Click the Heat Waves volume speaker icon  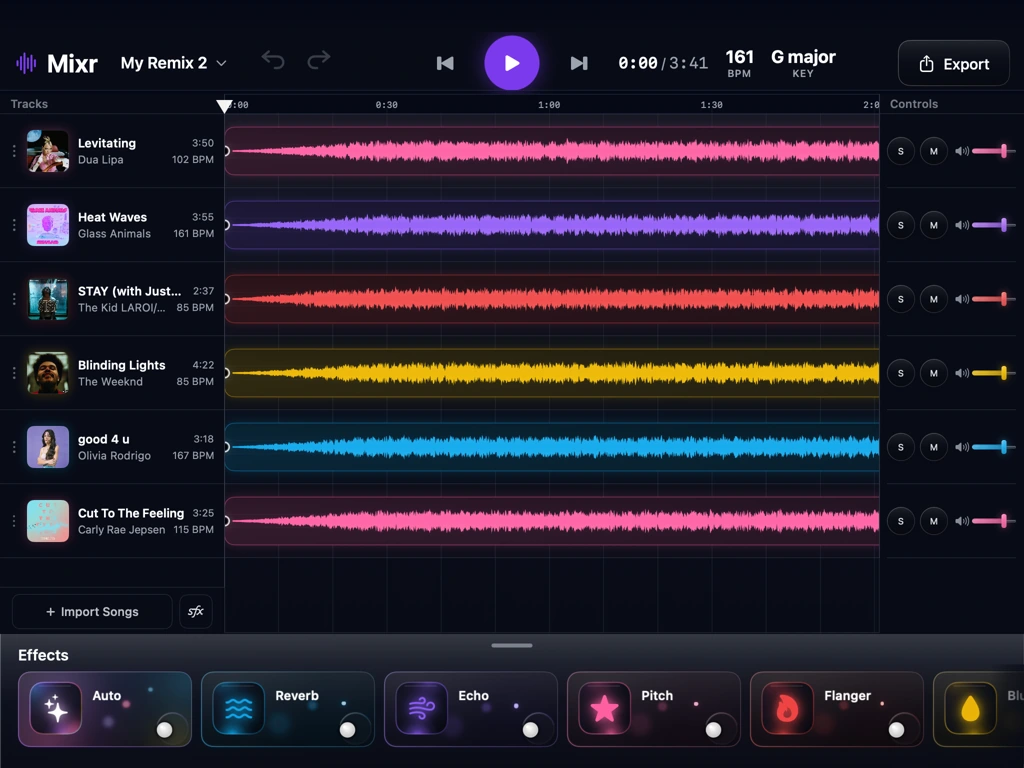[x=961, y=225]
